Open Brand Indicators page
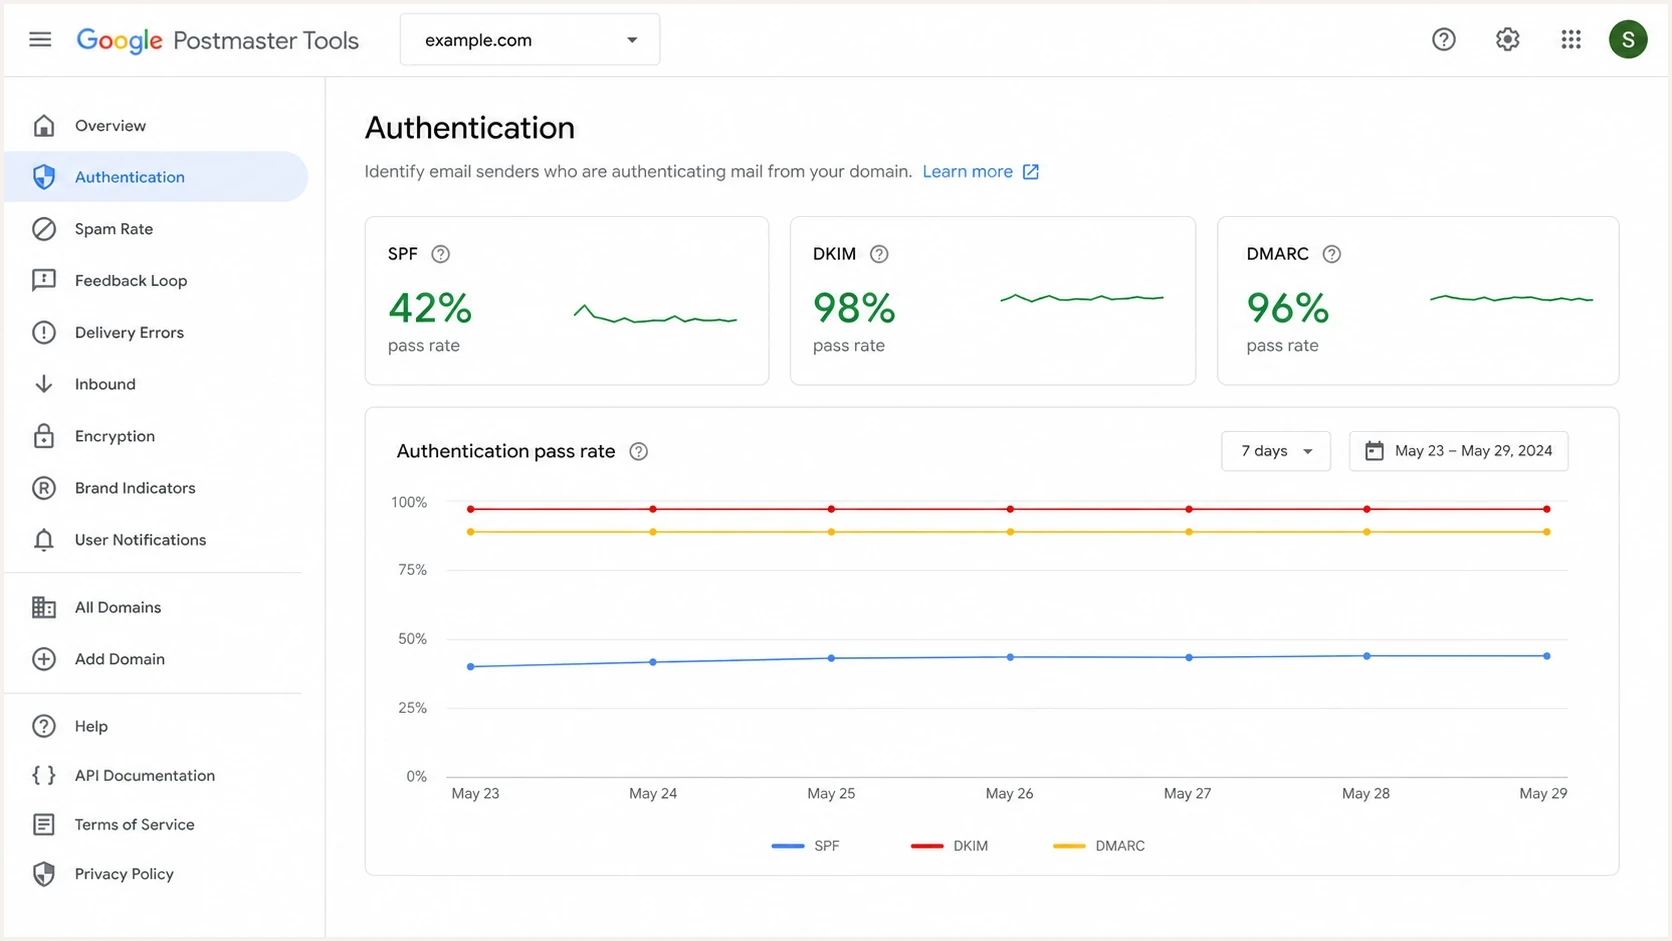The width and height of the screenshot is (1672, 941). [135, 488]
